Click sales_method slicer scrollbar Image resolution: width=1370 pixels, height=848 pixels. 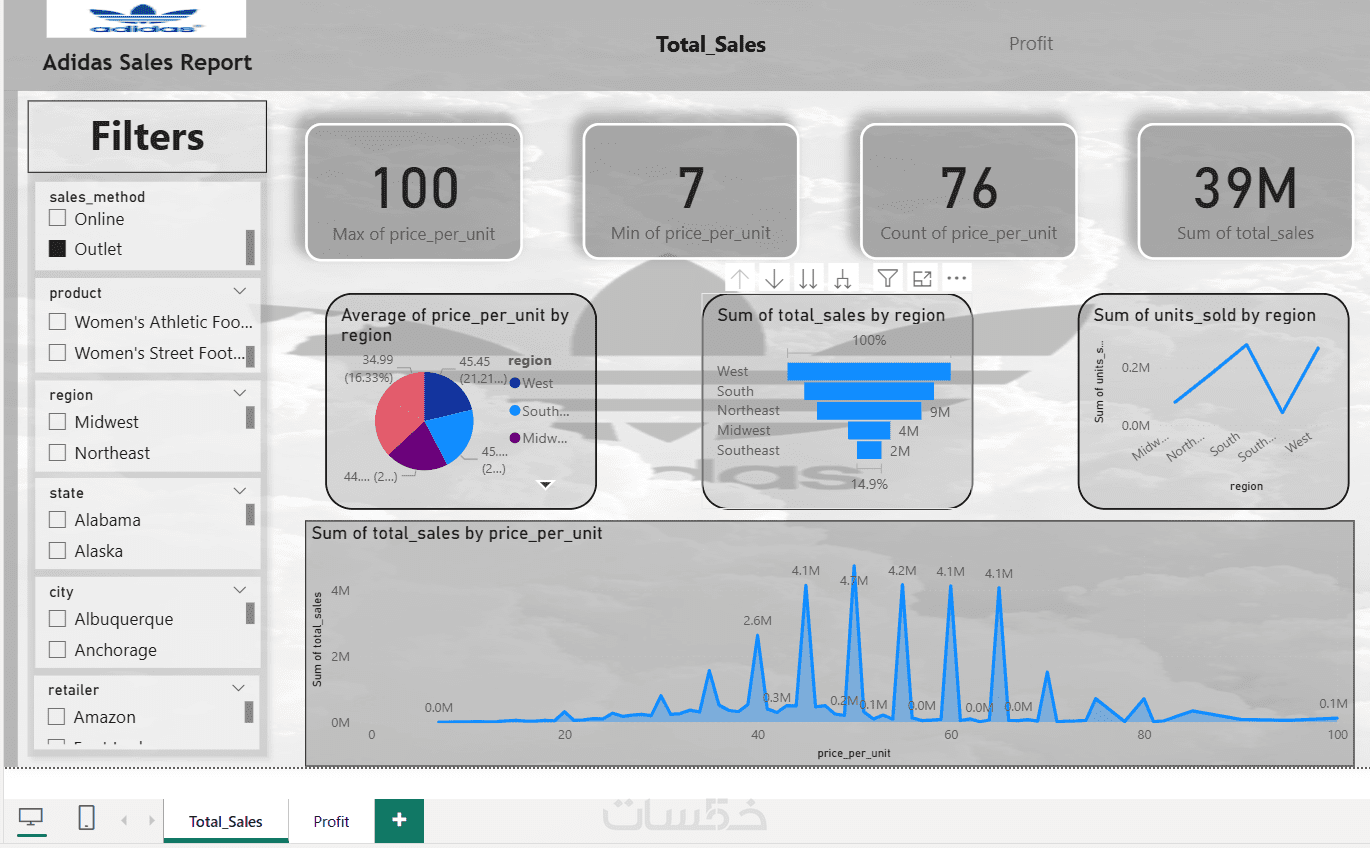[x=250, y=246]
